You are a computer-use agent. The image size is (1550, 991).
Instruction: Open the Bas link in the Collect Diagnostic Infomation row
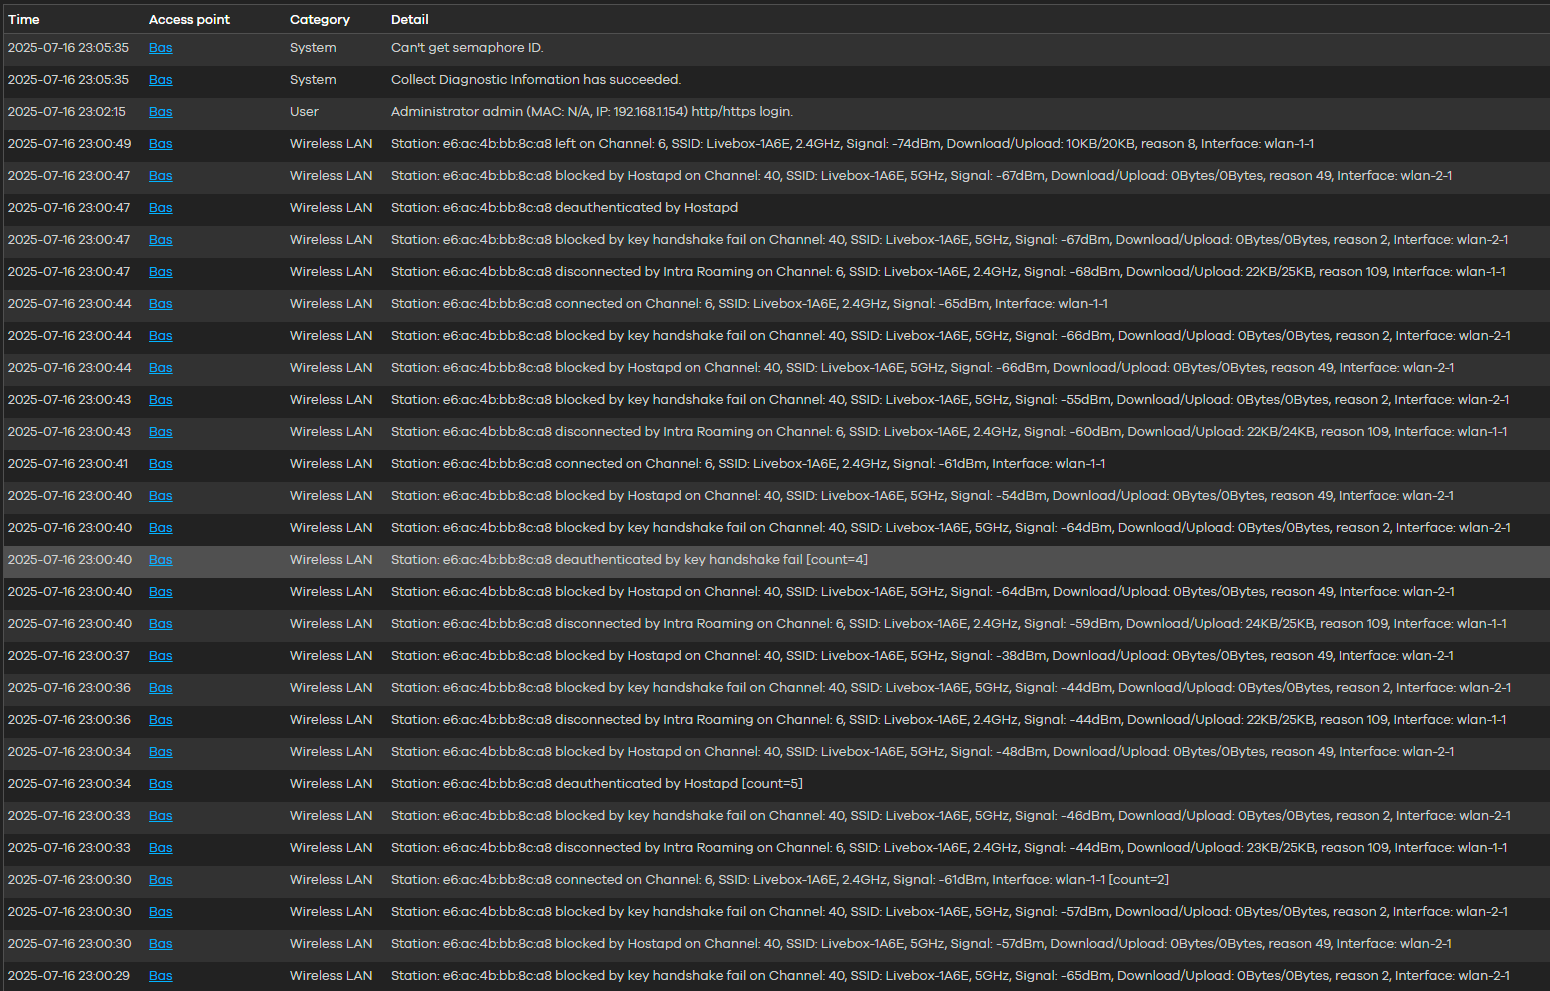tap(161, 79)
